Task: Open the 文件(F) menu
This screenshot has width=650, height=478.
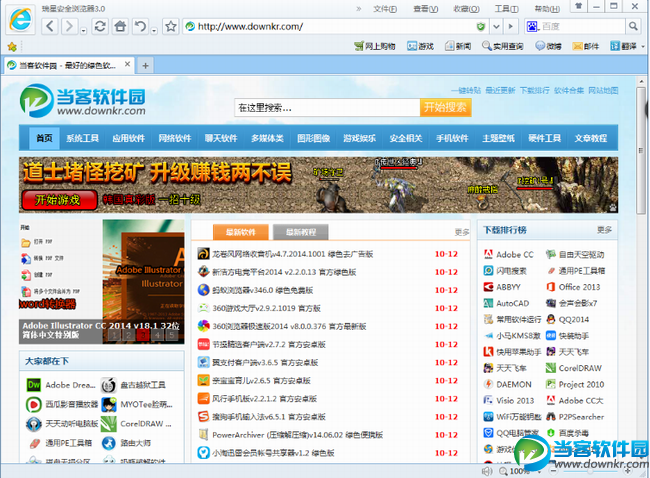Action: tap(385, 9)
